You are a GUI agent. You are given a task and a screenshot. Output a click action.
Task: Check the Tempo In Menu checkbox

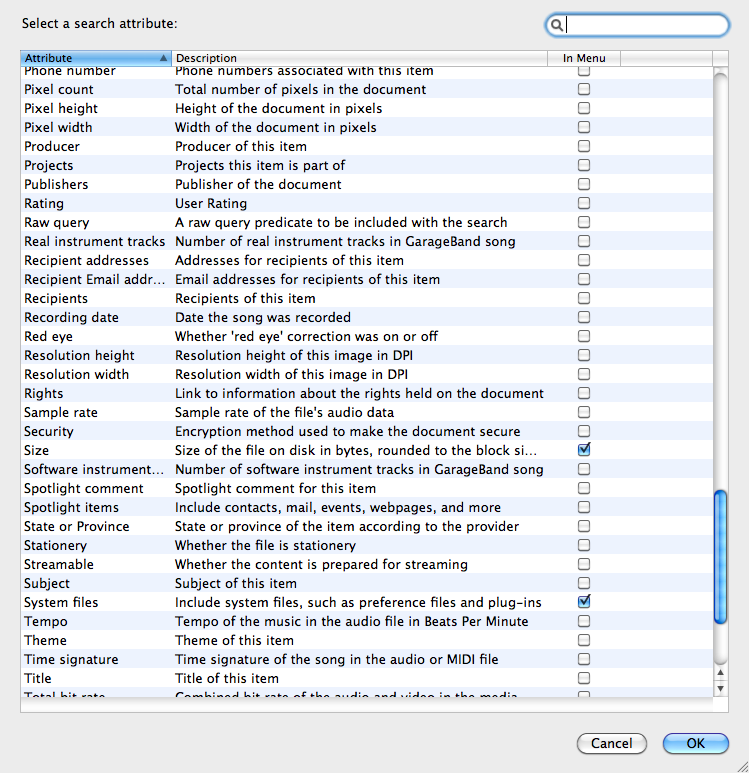584,621
